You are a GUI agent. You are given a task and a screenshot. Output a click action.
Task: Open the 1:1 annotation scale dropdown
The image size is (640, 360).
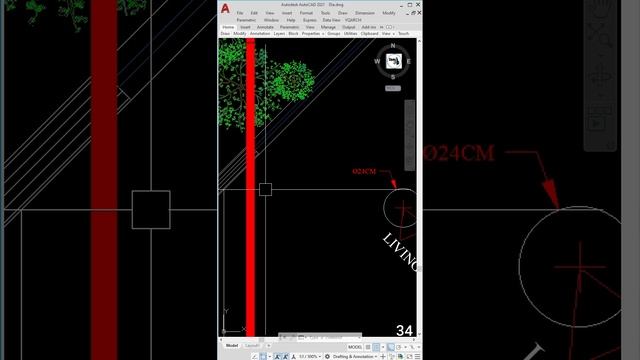(310, 356)
